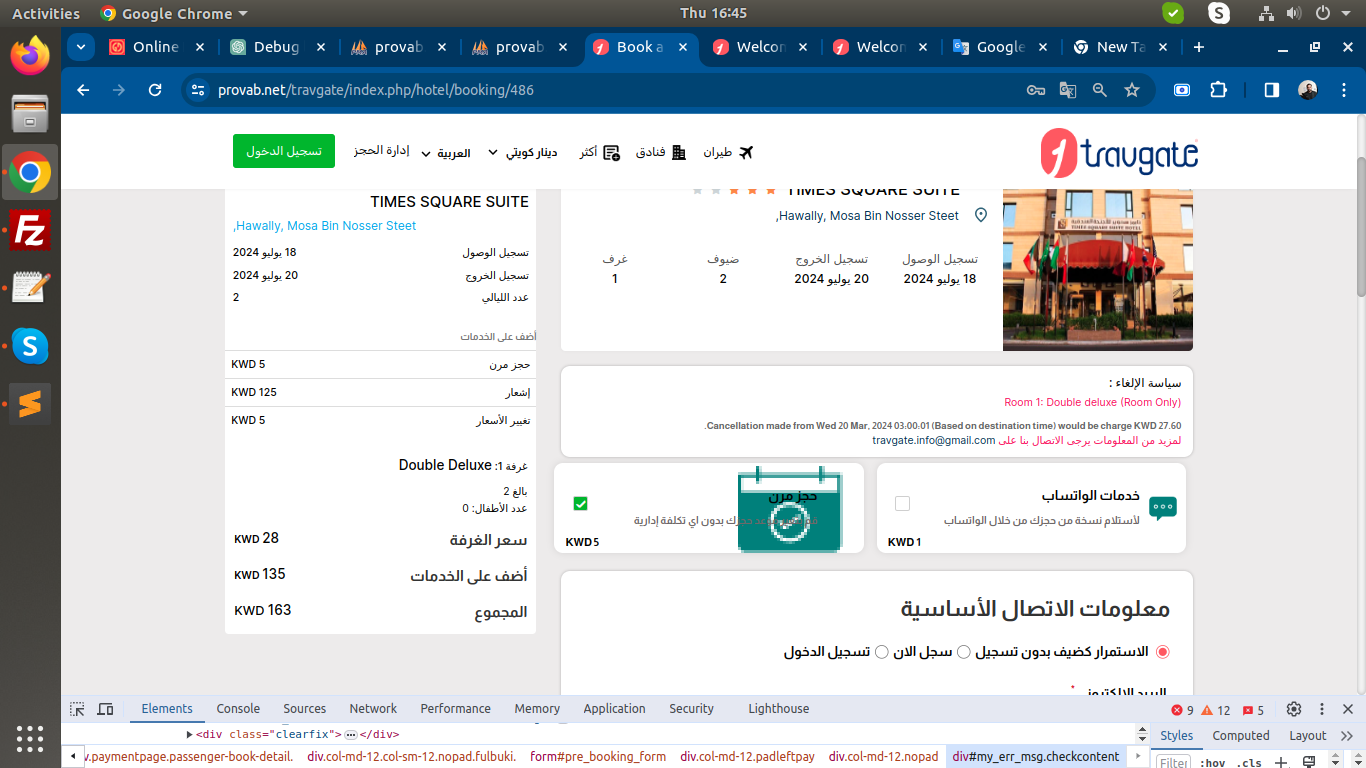Tick the WhatsApp services checkbox

[x=902, y=503]
